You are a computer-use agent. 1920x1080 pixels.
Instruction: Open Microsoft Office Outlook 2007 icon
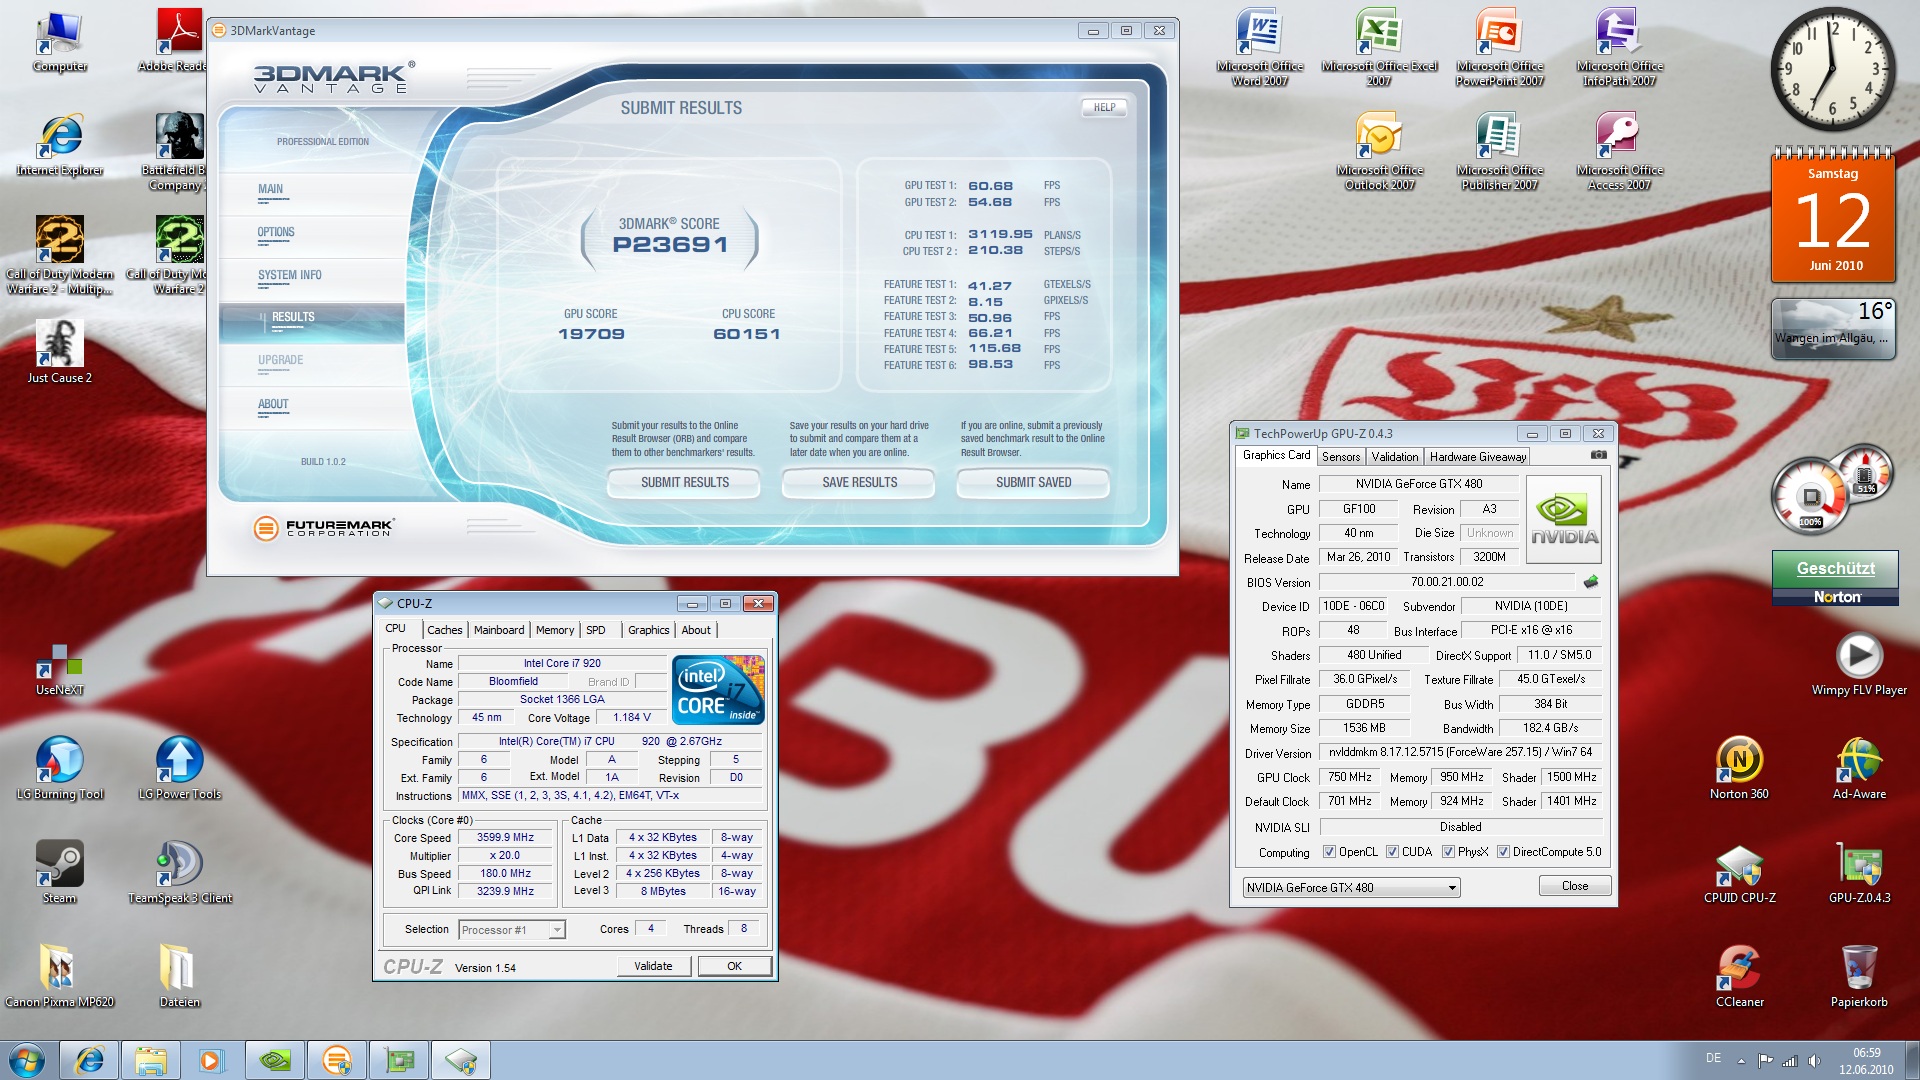[x=1380, y=152]
